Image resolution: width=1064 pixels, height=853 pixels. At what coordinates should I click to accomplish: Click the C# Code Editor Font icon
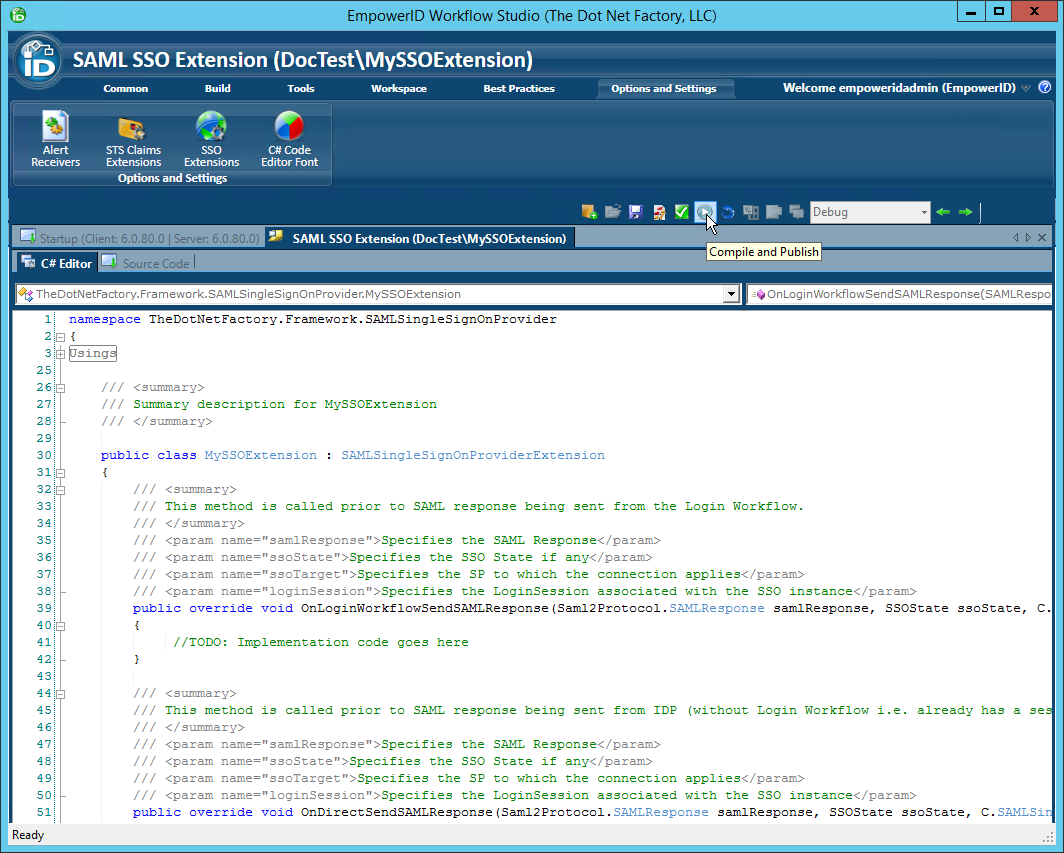[289, 135]
